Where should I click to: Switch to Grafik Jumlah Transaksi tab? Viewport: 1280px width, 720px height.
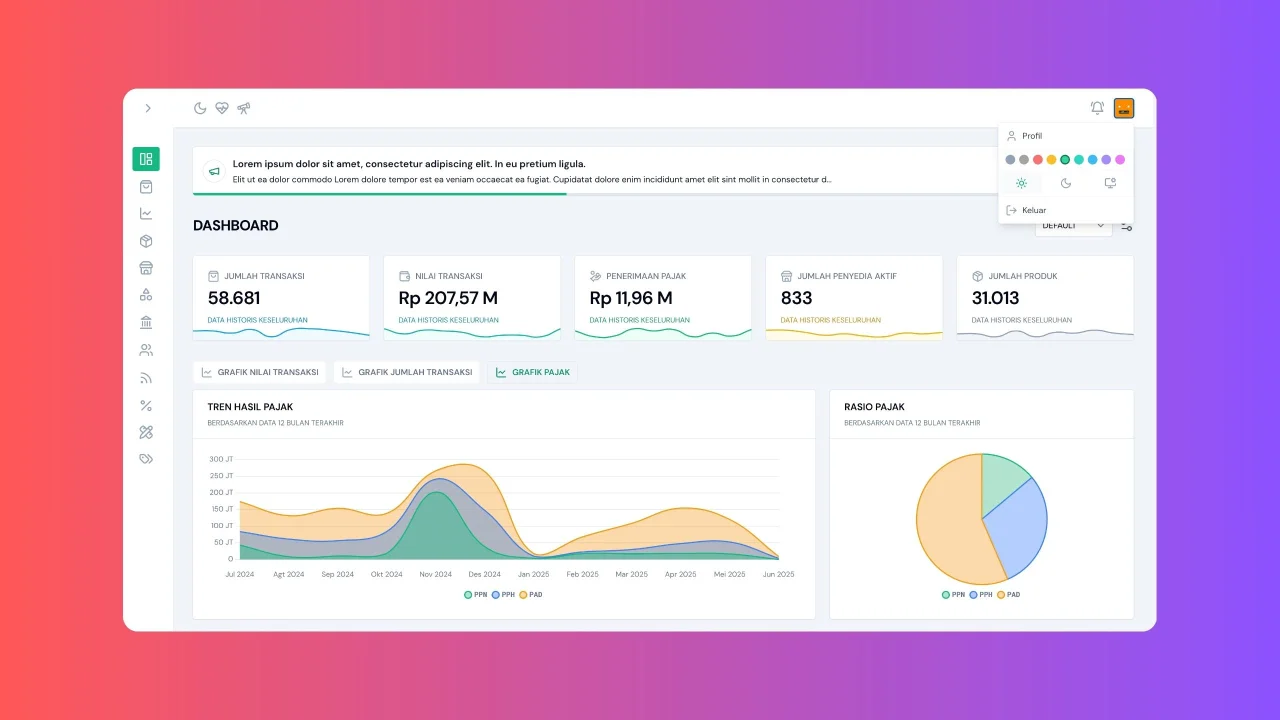point(406,372)
